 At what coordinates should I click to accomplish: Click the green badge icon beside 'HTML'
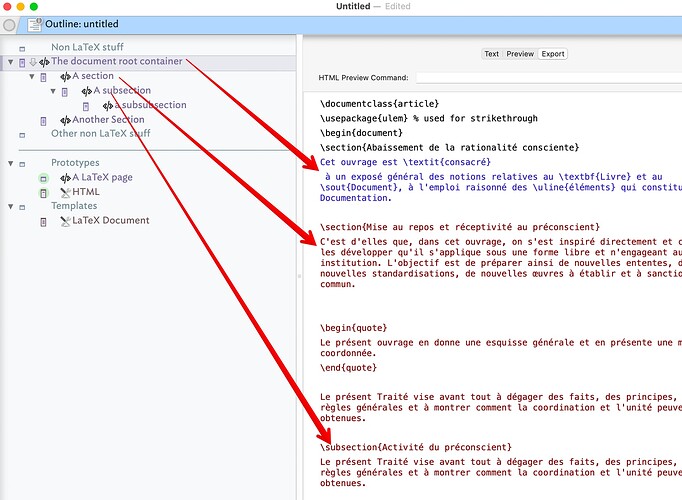pyautogui.click(x=43, y=192)
